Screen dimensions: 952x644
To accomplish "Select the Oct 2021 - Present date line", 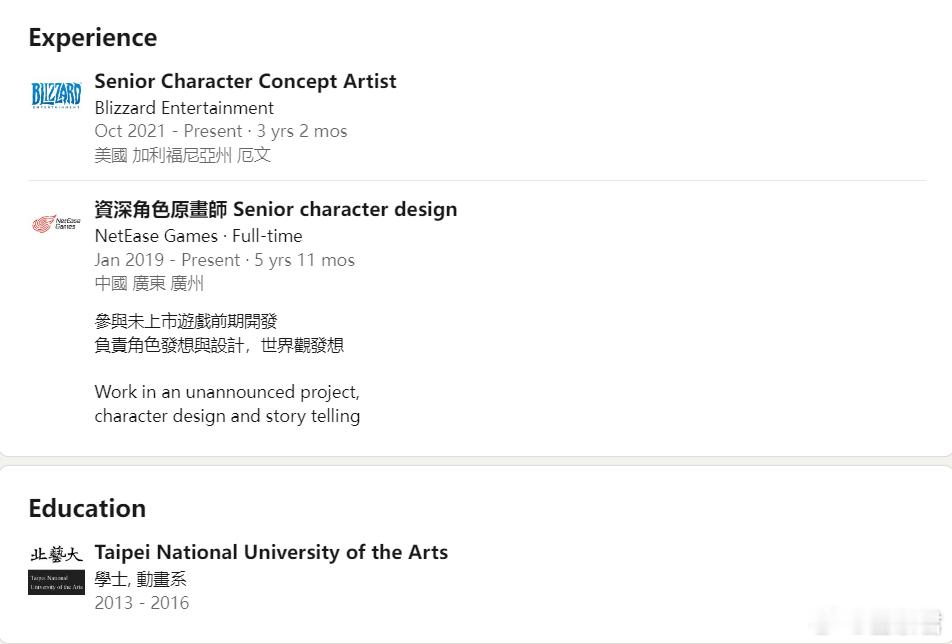I will [221, 131].
